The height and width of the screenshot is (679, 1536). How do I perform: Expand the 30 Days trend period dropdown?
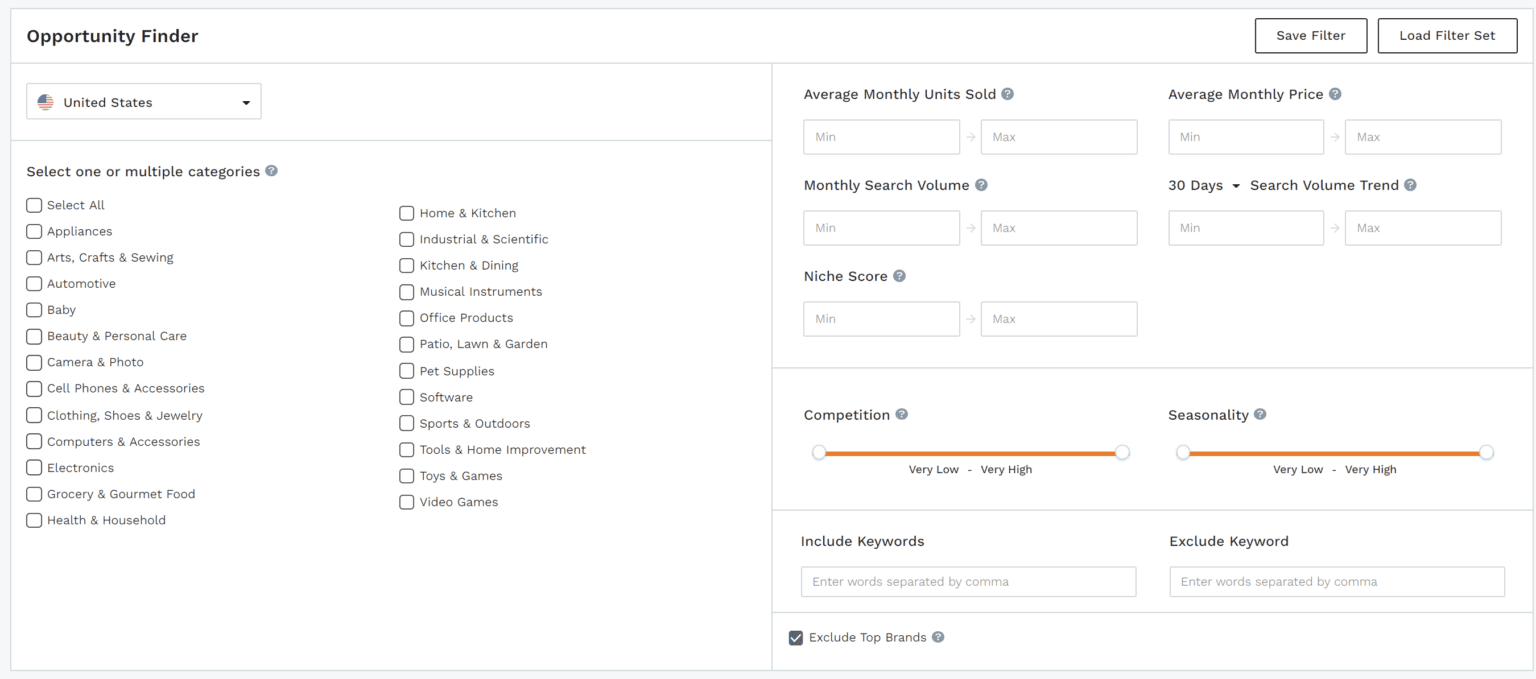click(1204, 186)
